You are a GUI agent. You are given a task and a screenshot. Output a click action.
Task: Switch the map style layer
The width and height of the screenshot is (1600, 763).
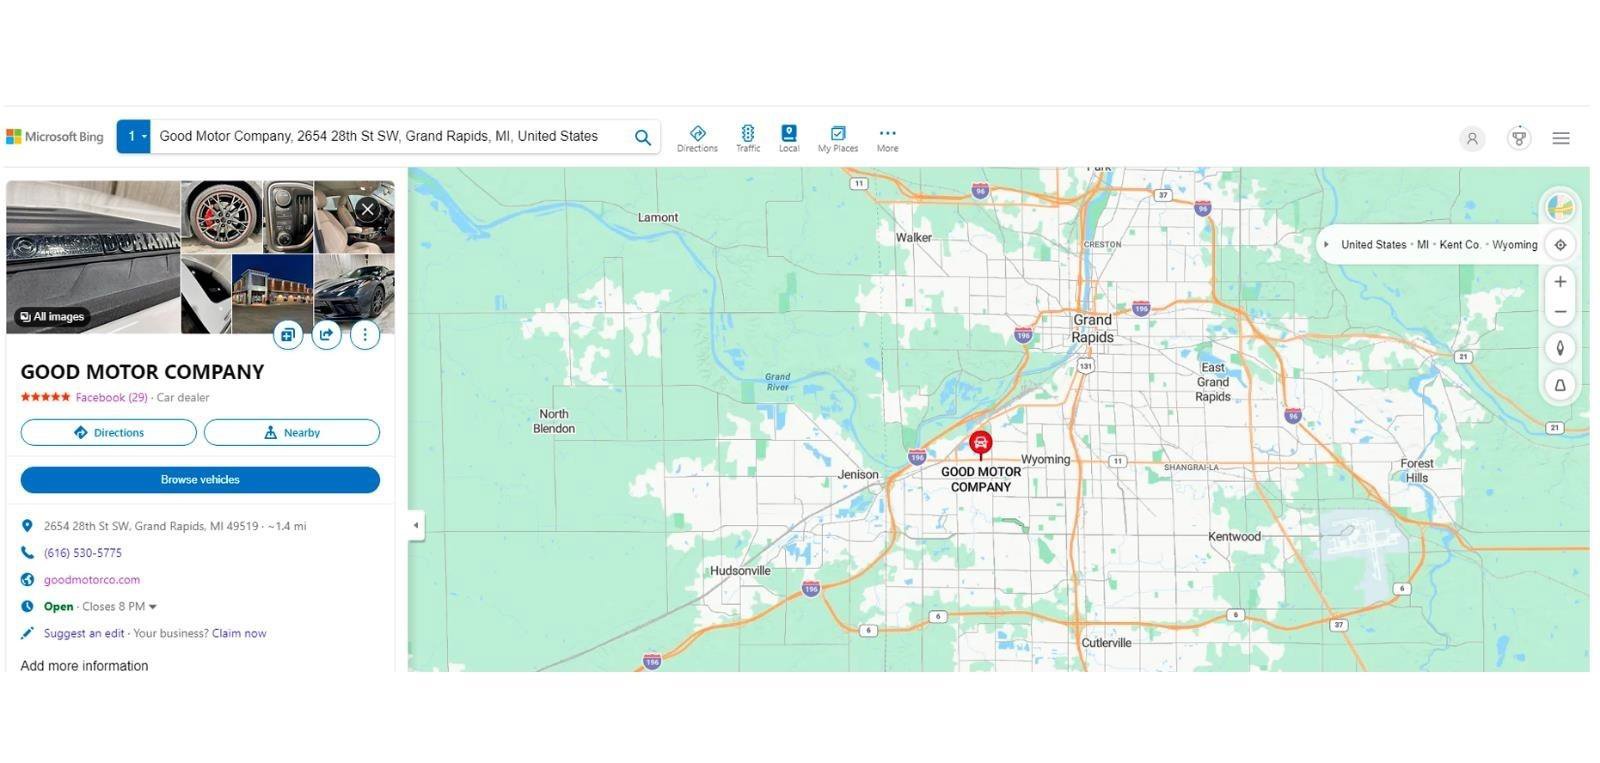(x=1559, y=207)
